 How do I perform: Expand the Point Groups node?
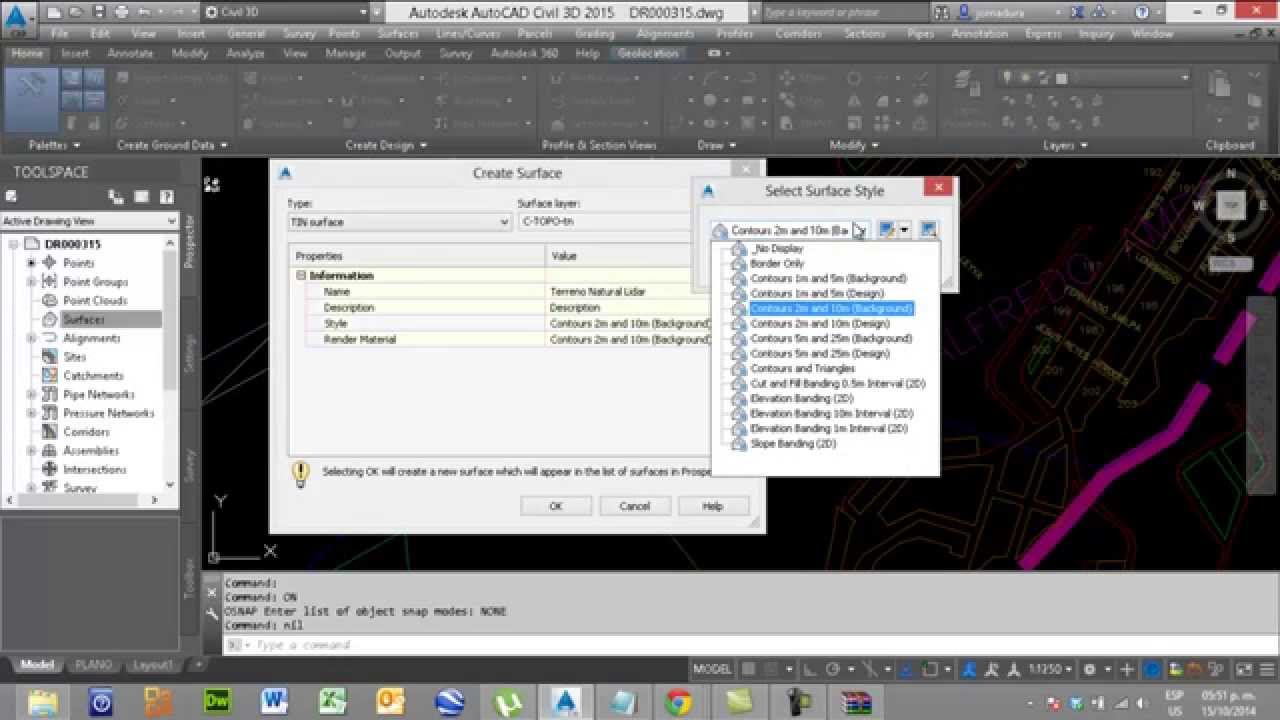(31, 282)
